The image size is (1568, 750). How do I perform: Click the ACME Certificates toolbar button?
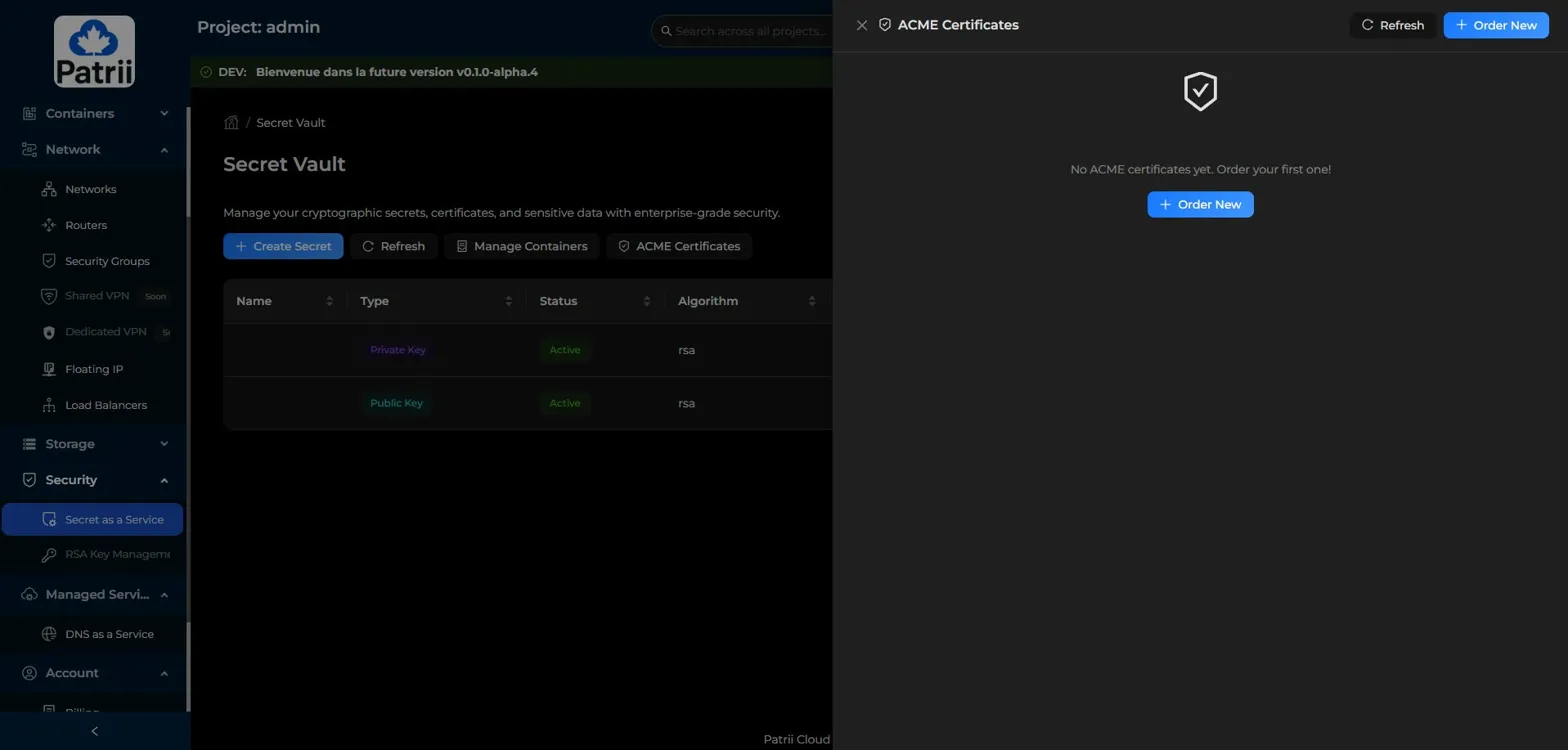click(x=679, y=246)
